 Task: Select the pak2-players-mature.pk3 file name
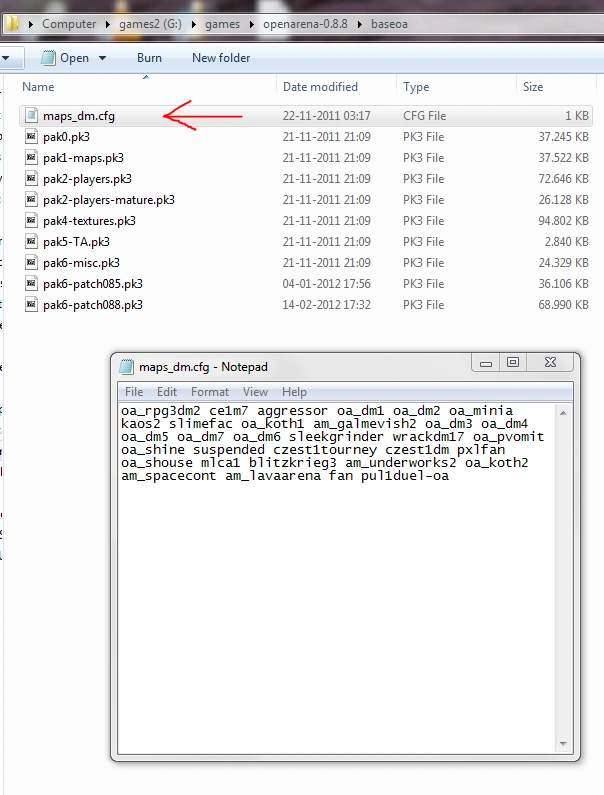[109, 200]
